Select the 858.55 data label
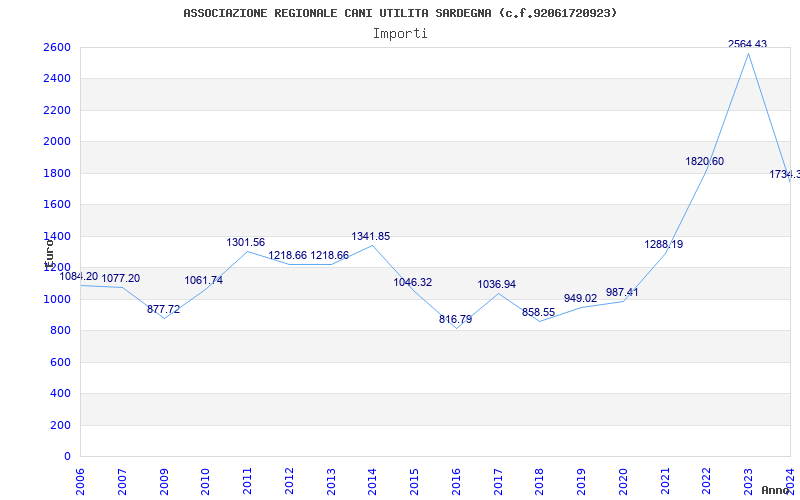Viewport: 800px width, 500px height. pos(538,312)
